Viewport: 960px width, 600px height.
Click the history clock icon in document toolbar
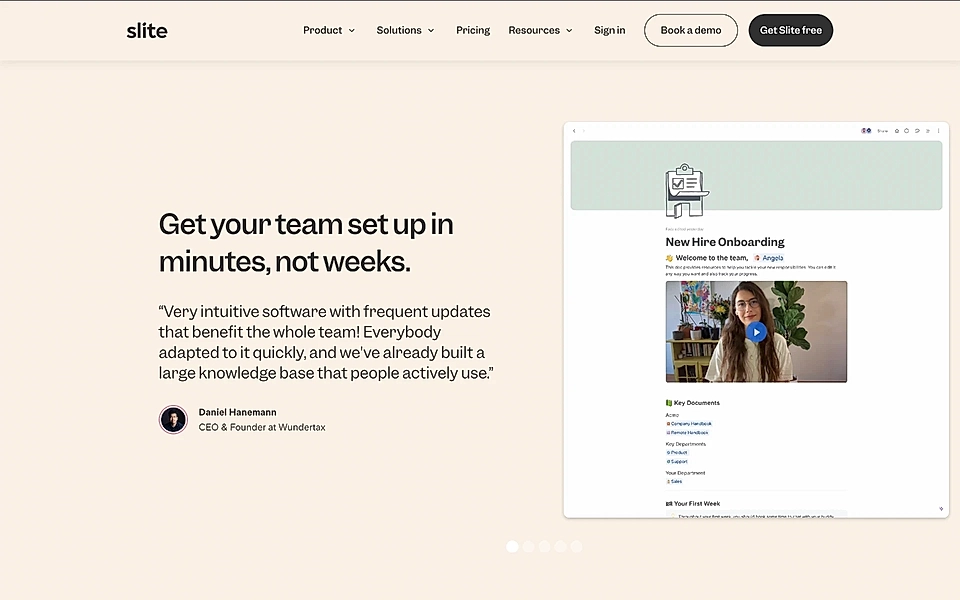[906, 131]
